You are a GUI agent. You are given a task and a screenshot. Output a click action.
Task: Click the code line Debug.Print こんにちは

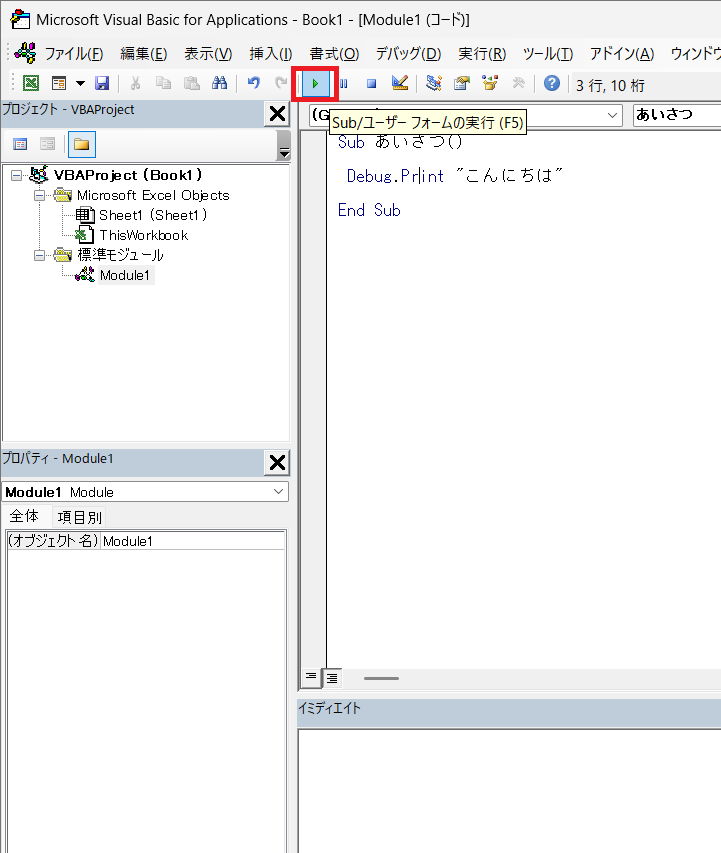pyautogui.click(x=455, y=176)
